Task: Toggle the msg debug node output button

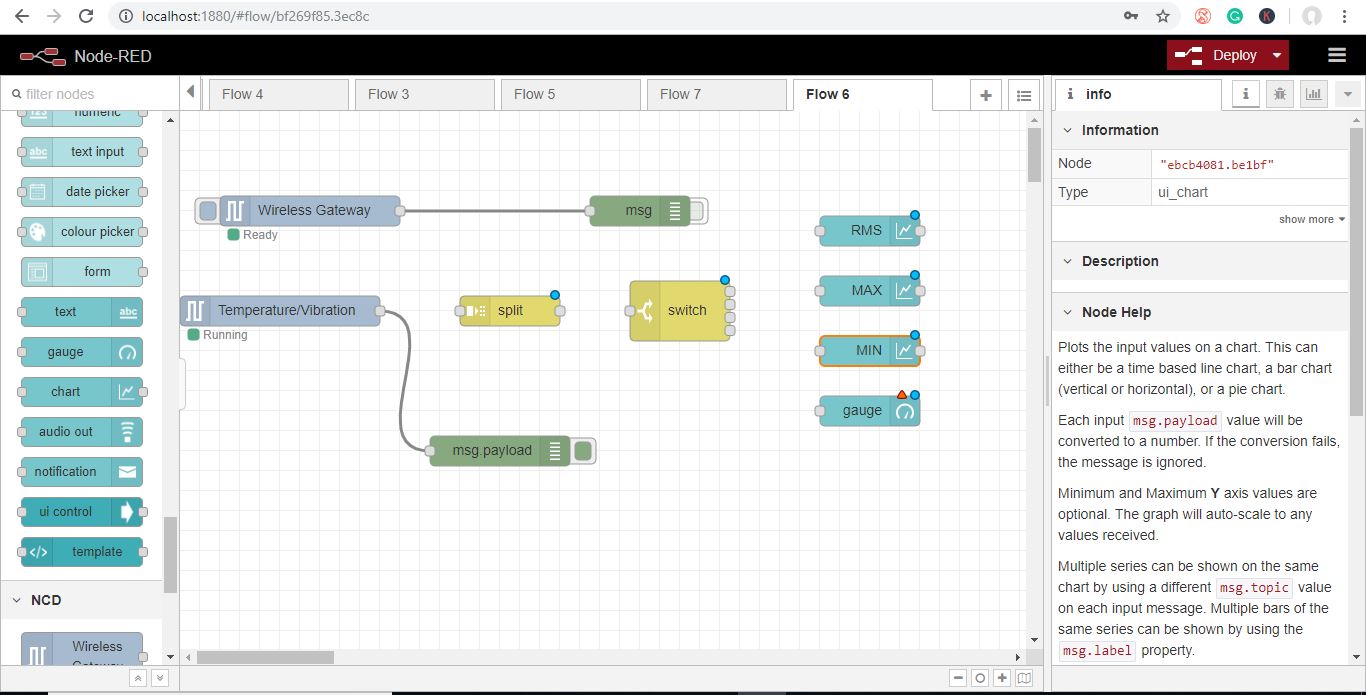Action: [697, 211]
